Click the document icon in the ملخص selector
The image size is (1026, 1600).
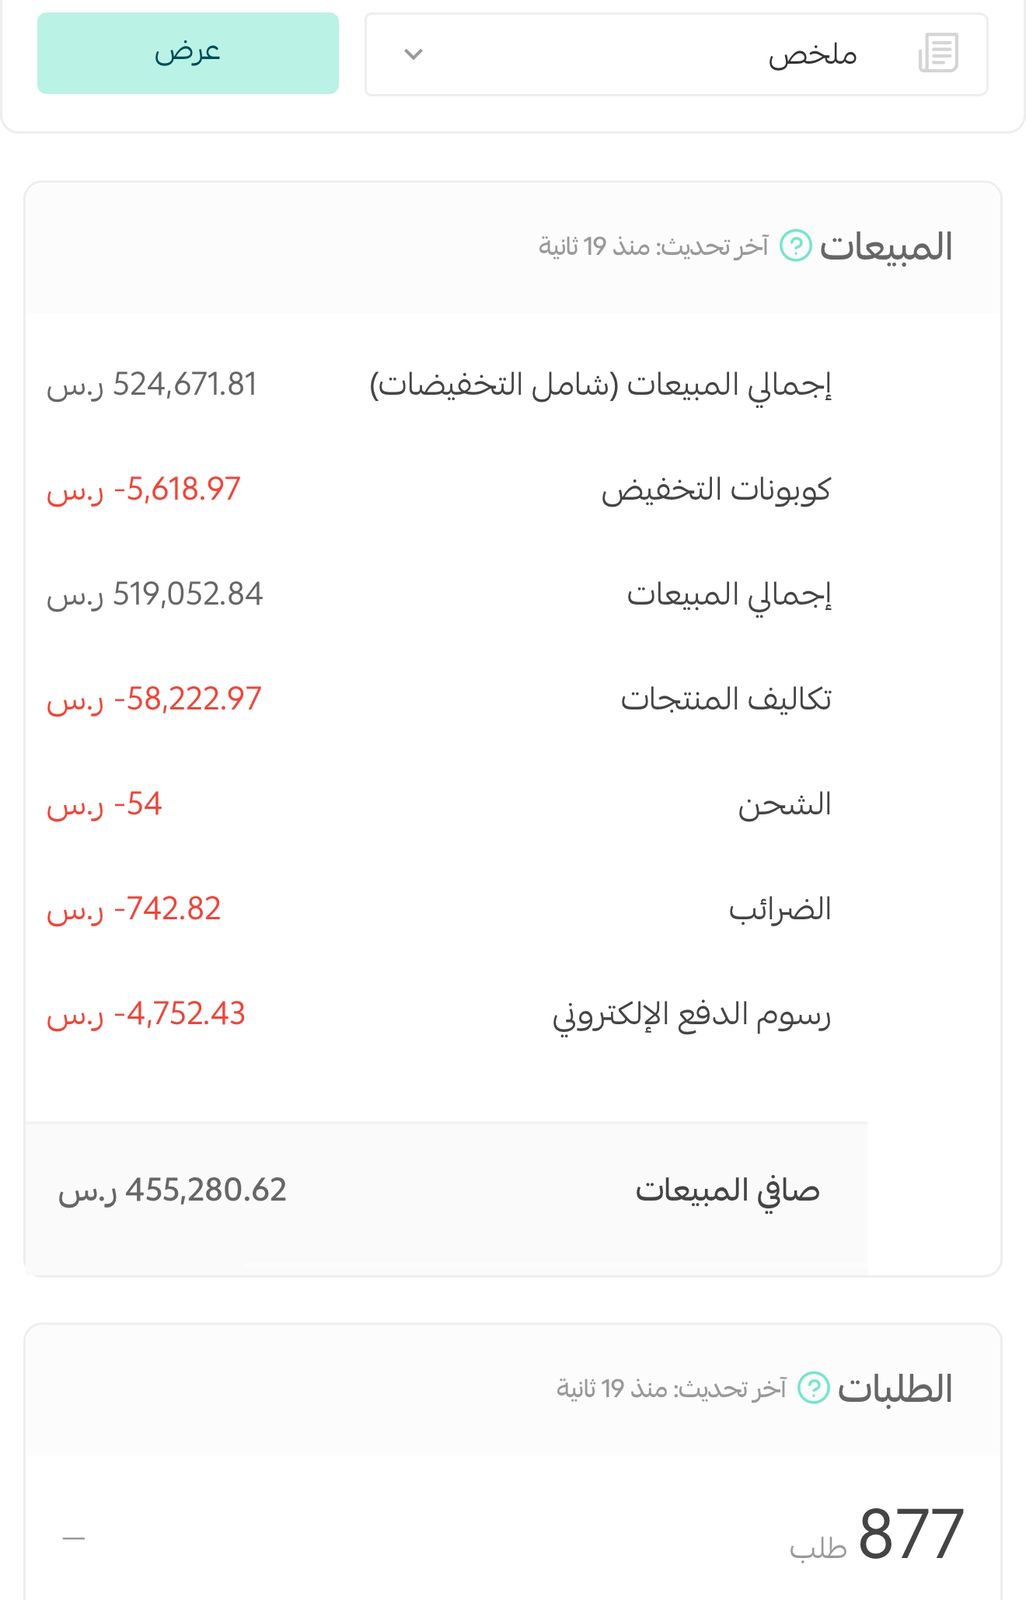938,53
